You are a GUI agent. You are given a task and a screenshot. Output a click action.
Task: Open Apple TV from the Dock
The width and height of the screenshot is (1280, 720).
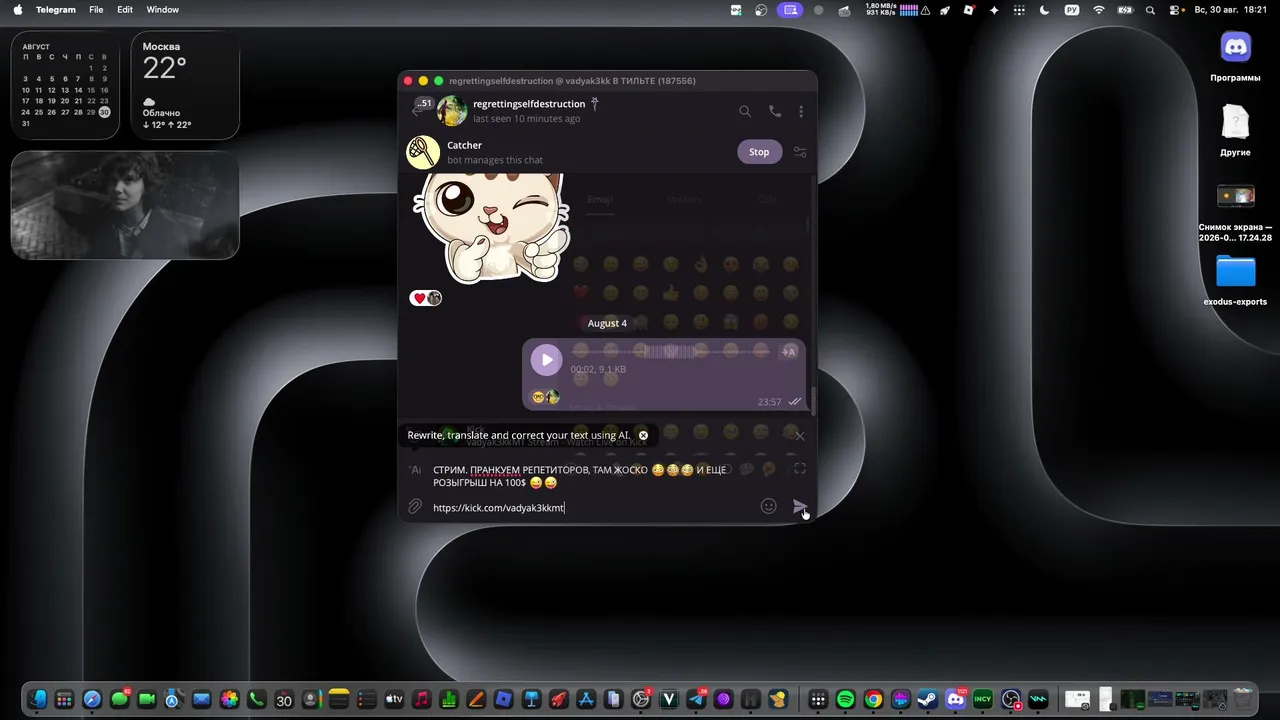[394, 700]
